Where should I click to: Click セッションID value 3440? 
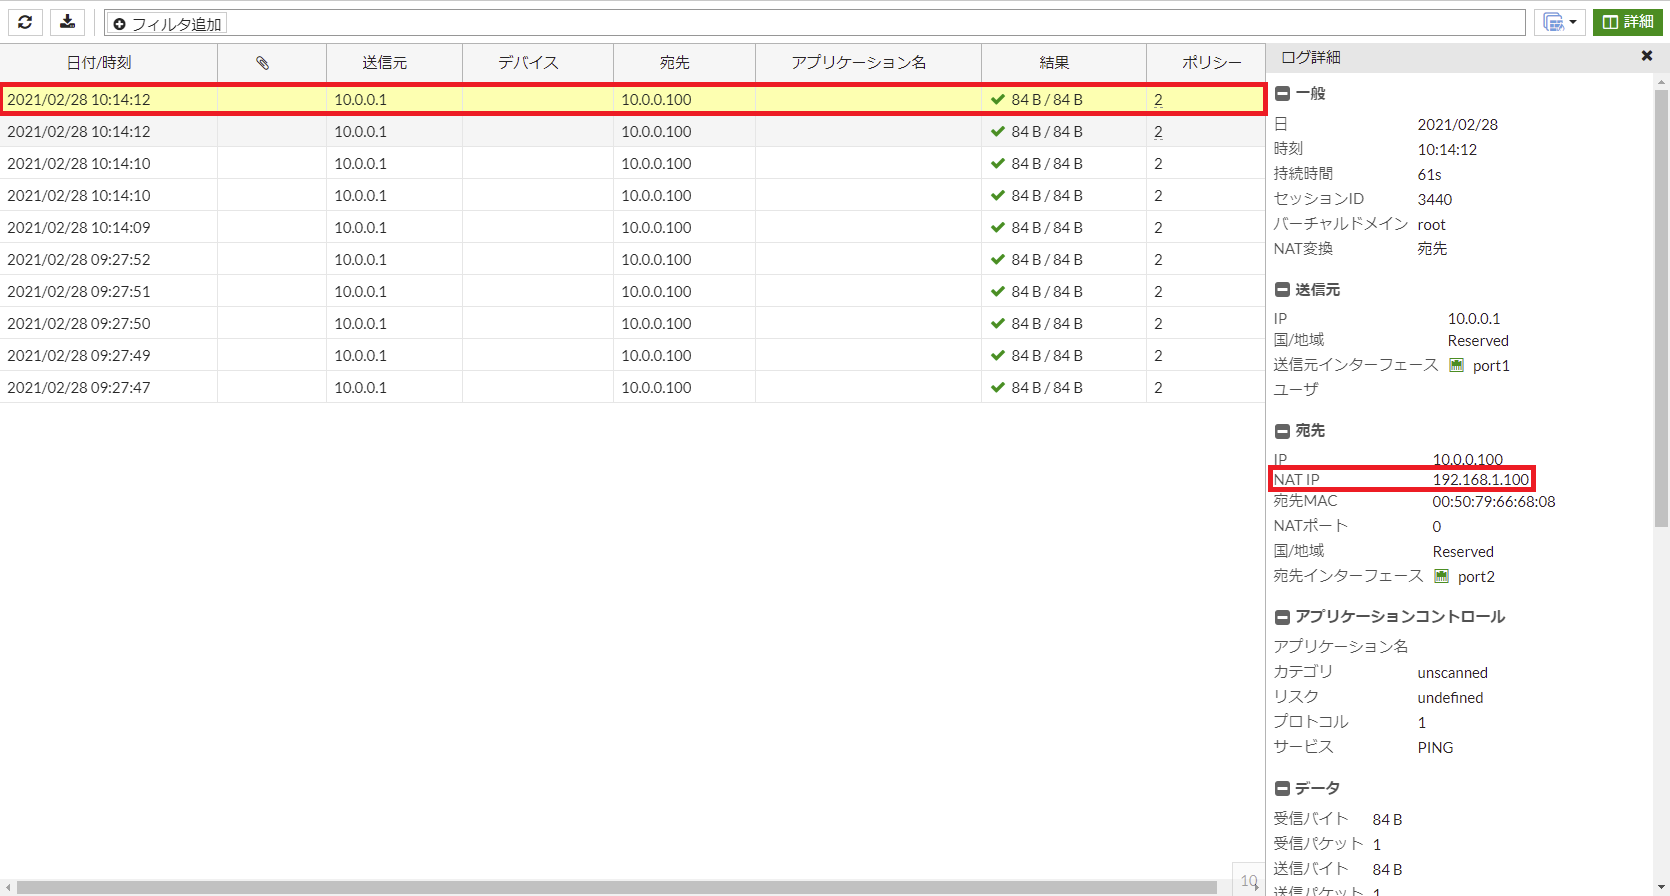pos(1434,199)
